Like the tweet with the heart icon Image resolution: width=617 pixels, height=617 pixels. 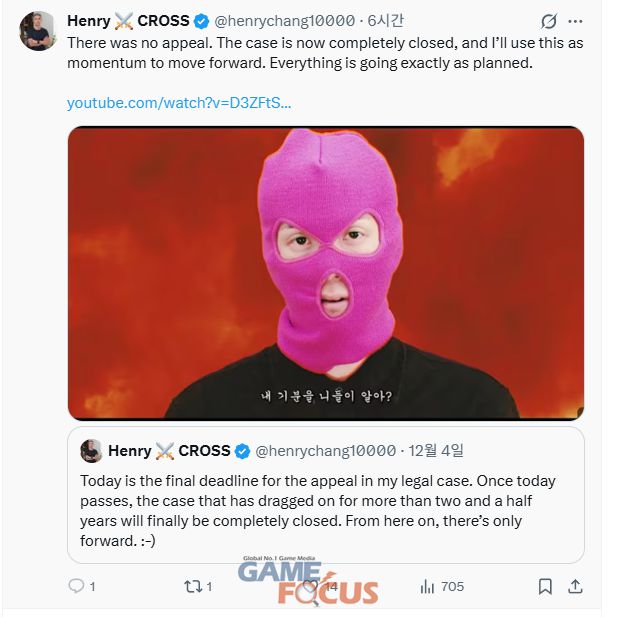point(312,586)
